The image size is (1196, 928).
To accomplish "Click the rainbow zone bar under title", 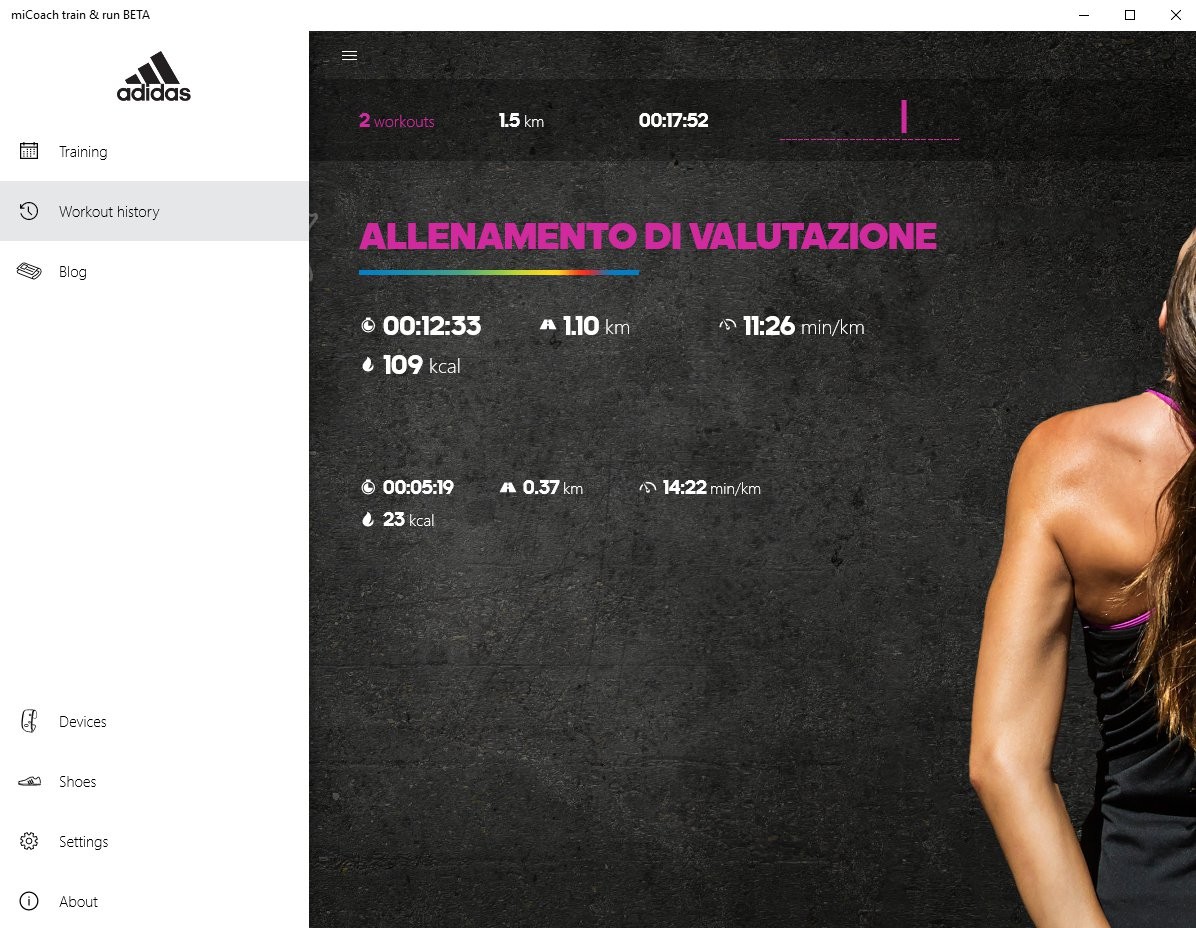I will pyautogui.click(x=499, y=272).
